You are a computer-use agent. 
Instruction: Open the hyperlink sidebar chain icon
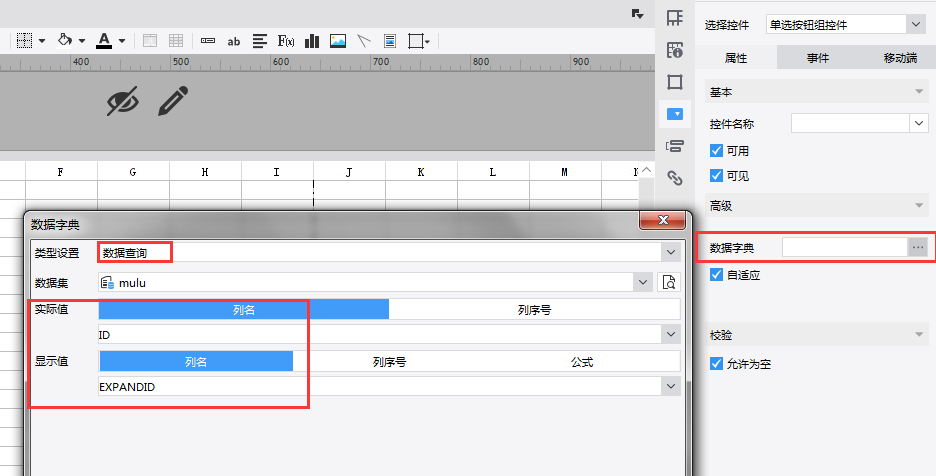pos(675,177)
